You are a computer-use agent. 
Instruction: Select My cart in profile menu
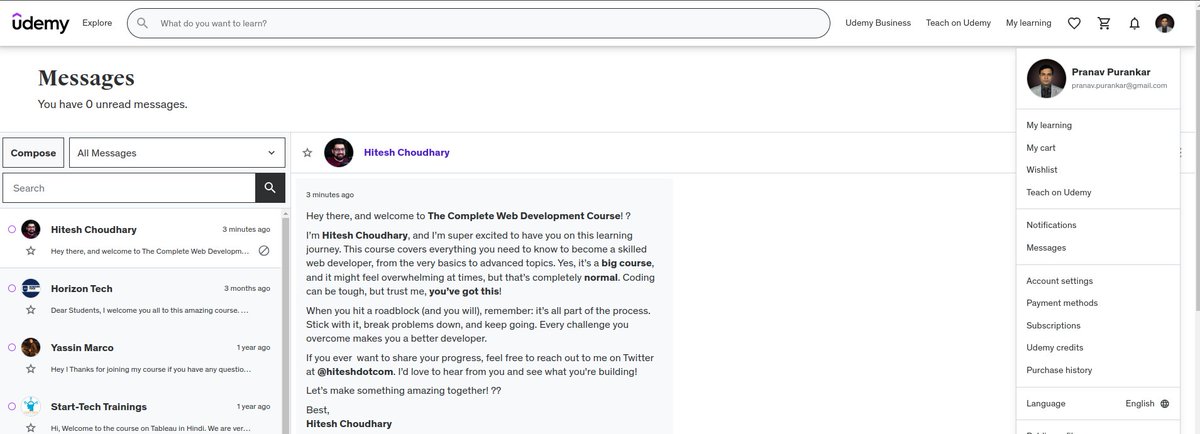tap(1041, 147)
